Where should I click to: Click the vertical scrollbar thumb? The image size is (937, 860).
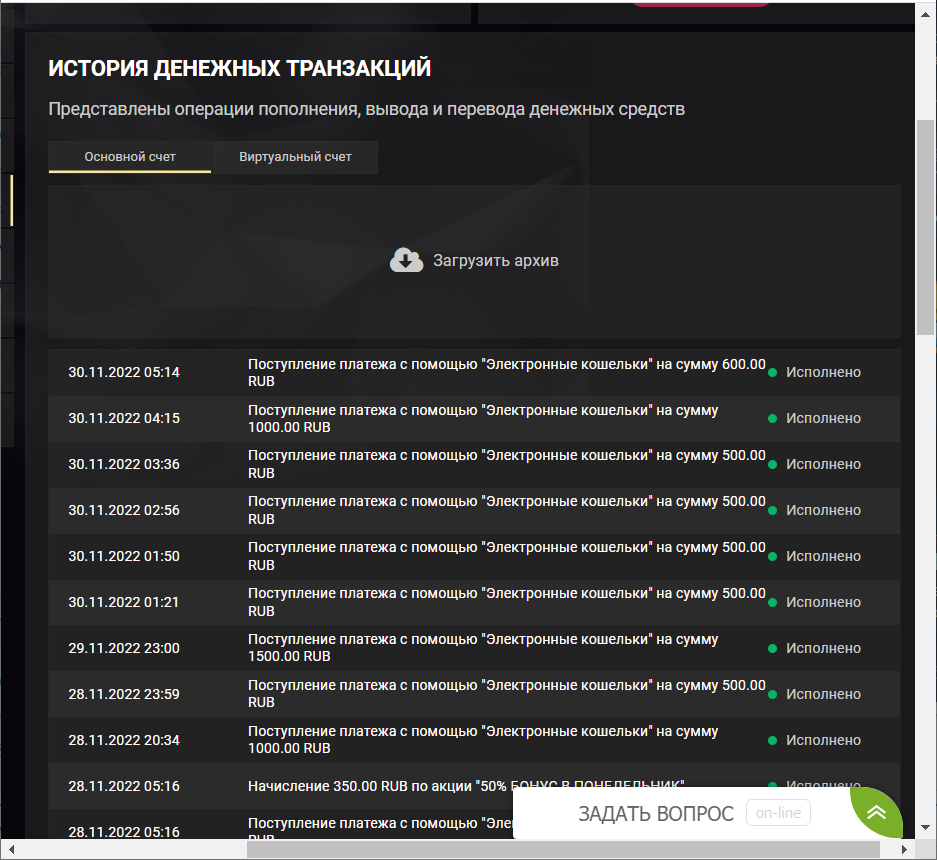(x=926, y=227)
